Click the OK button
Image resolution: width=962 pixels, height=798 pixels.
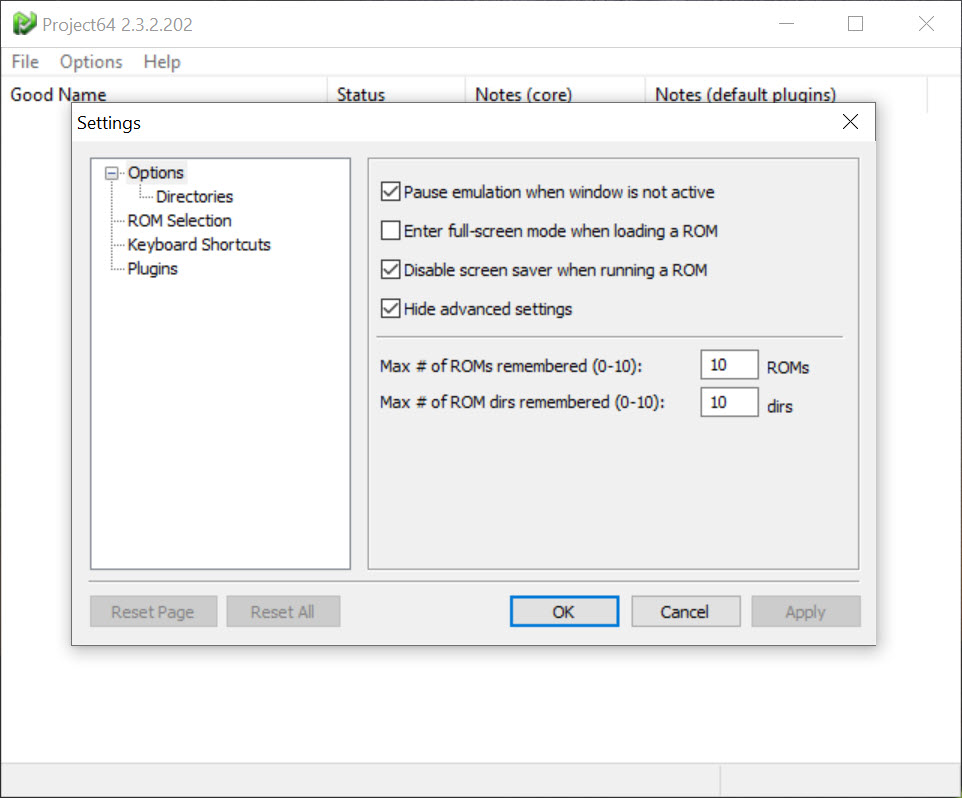point(564,612)
